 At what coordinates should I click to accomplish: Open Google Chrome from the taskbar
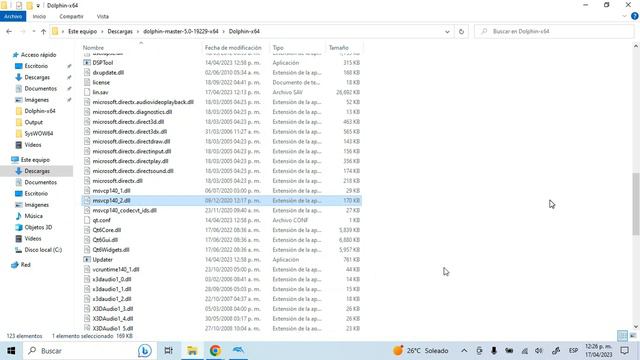click(x=215, y=351)
